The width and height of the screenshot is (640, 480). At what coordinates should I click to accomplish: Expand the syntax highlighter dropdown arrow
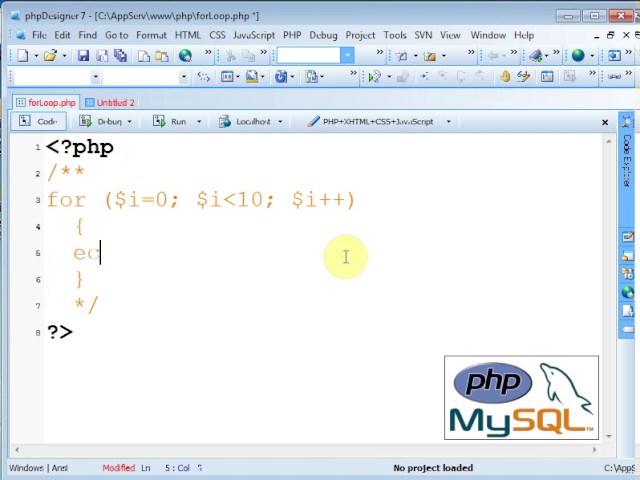449,122
